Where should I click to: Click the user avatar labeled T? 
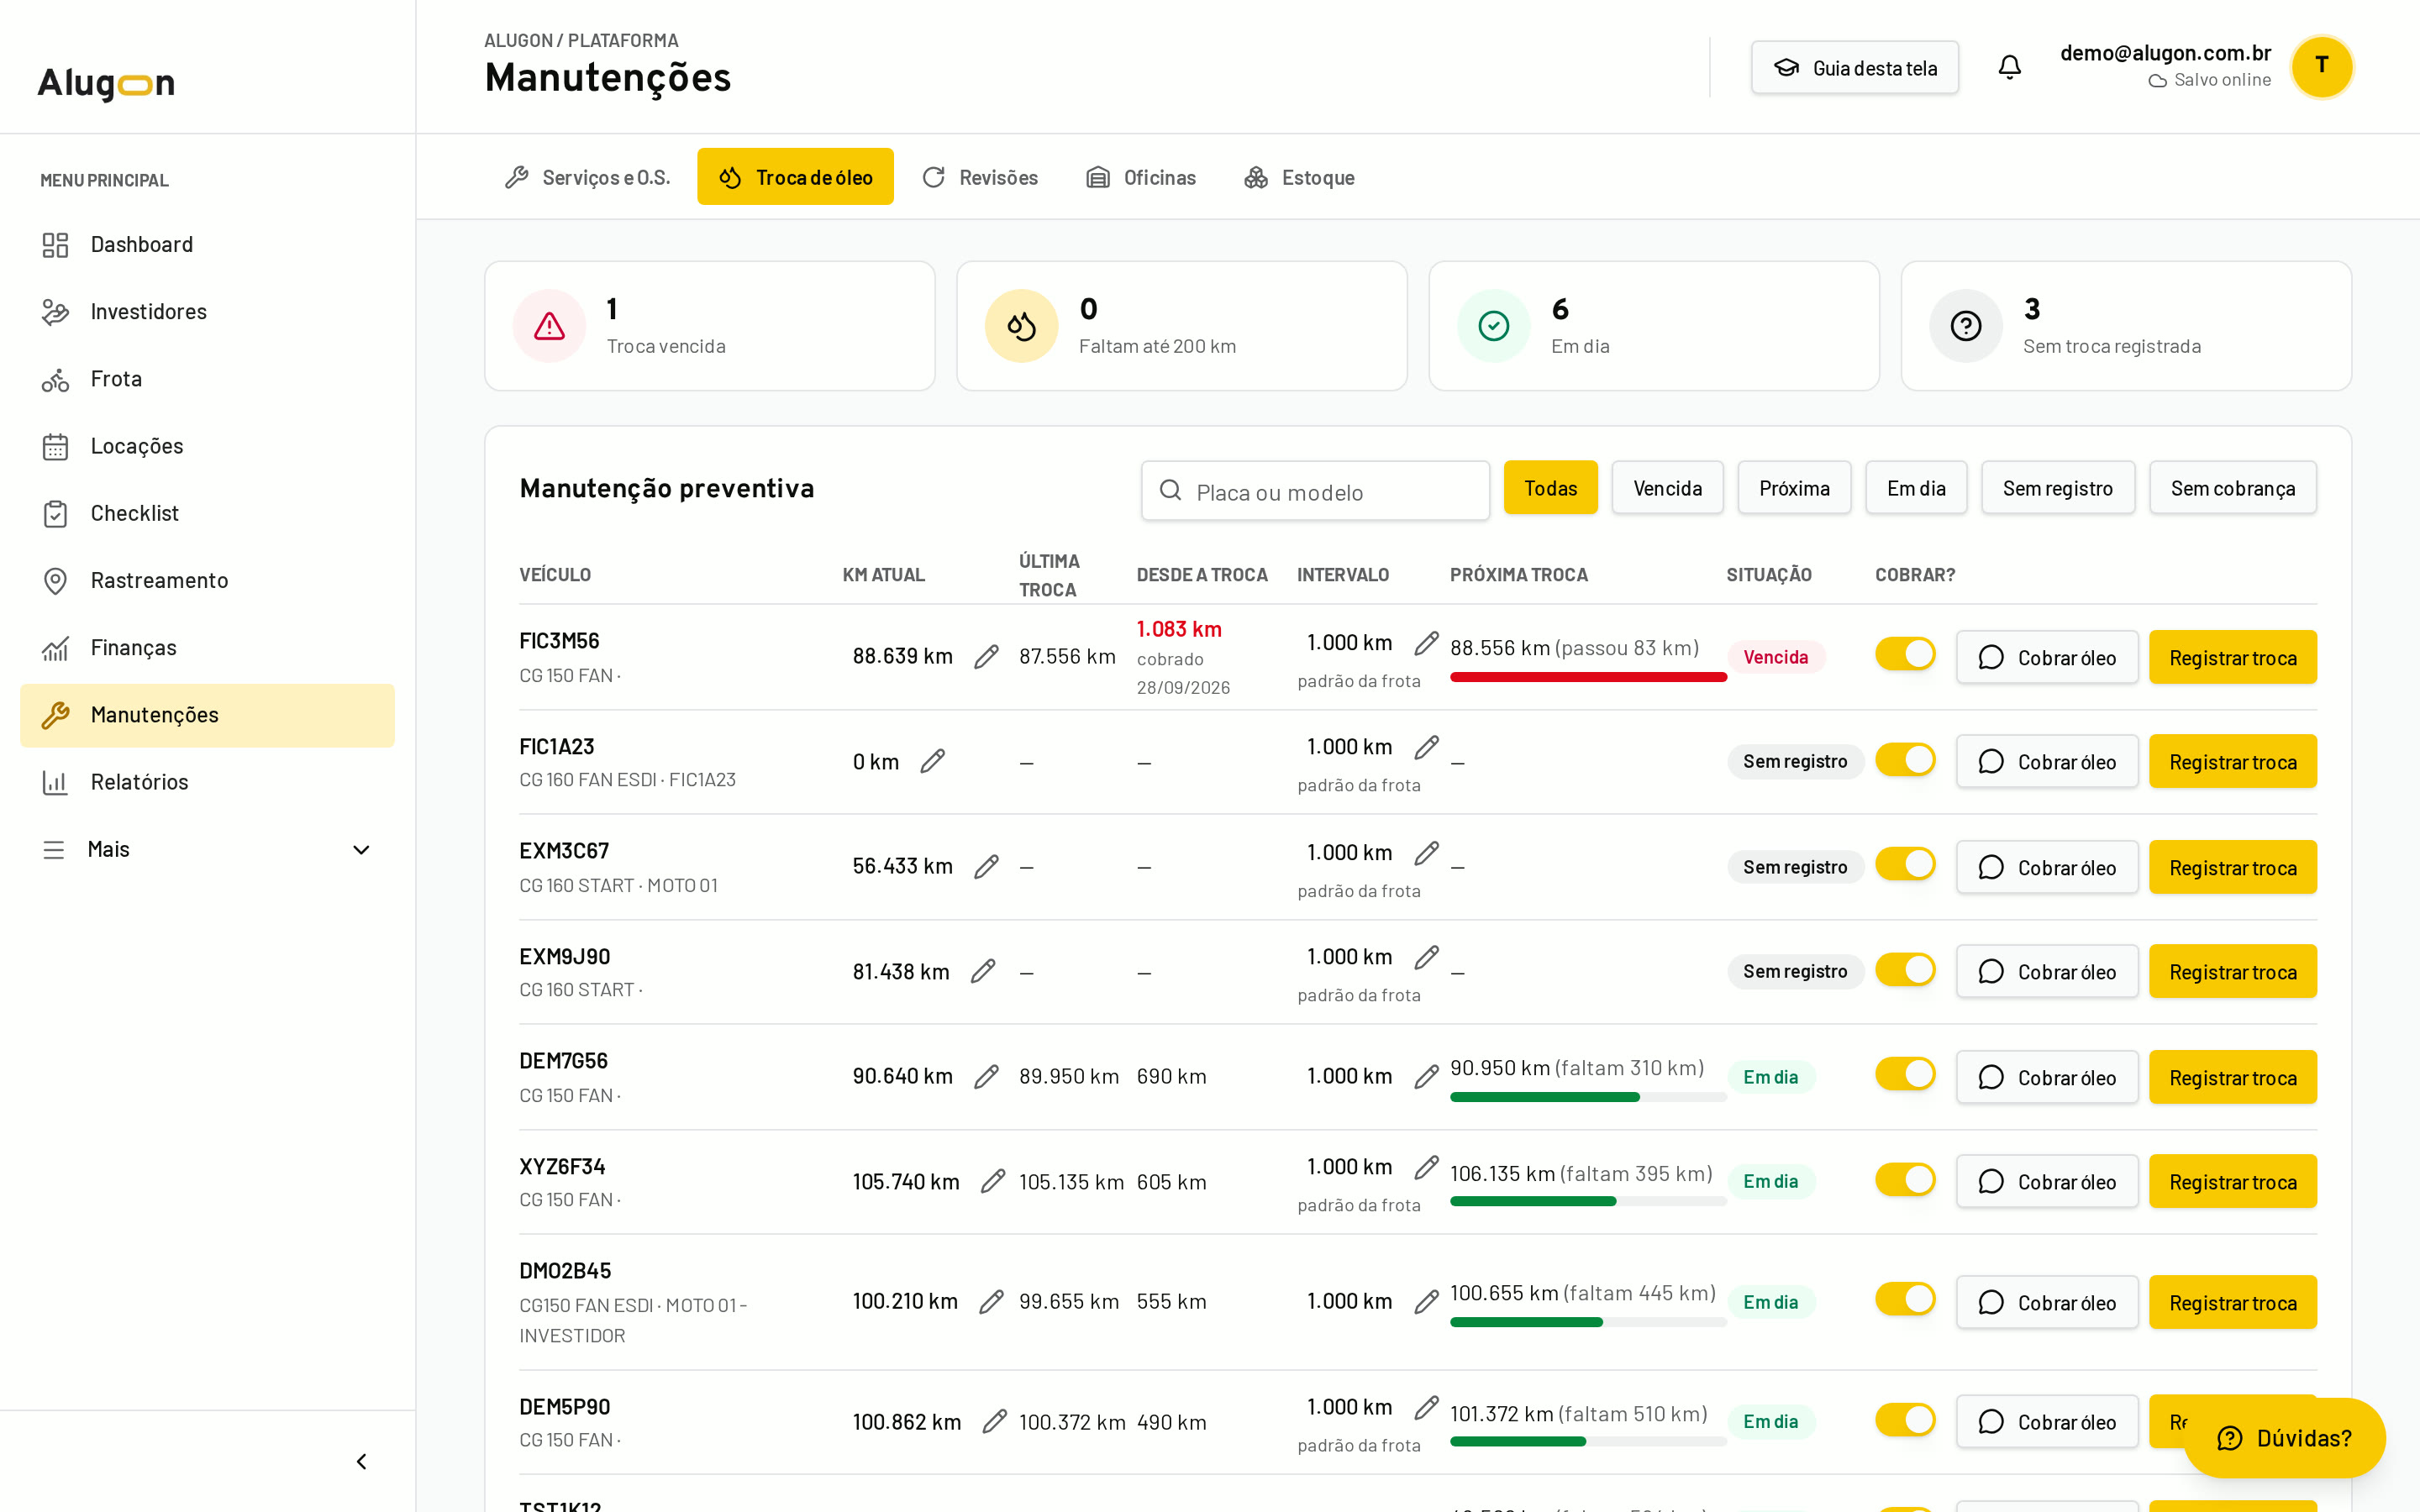[x=2321, y=66]
